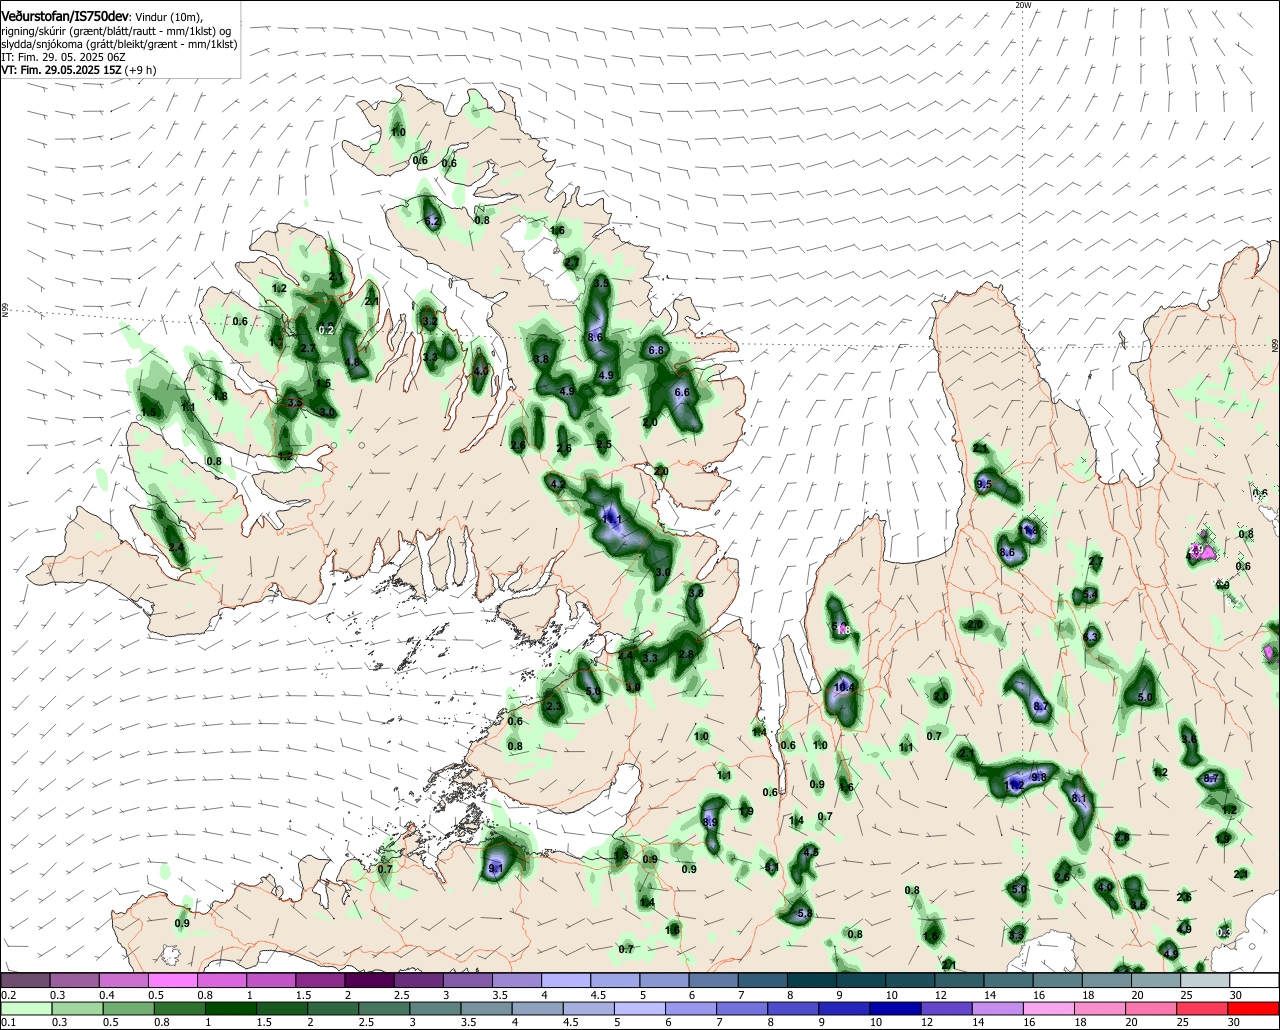Click the Veðurstofan/IS750dev title text

65,15
